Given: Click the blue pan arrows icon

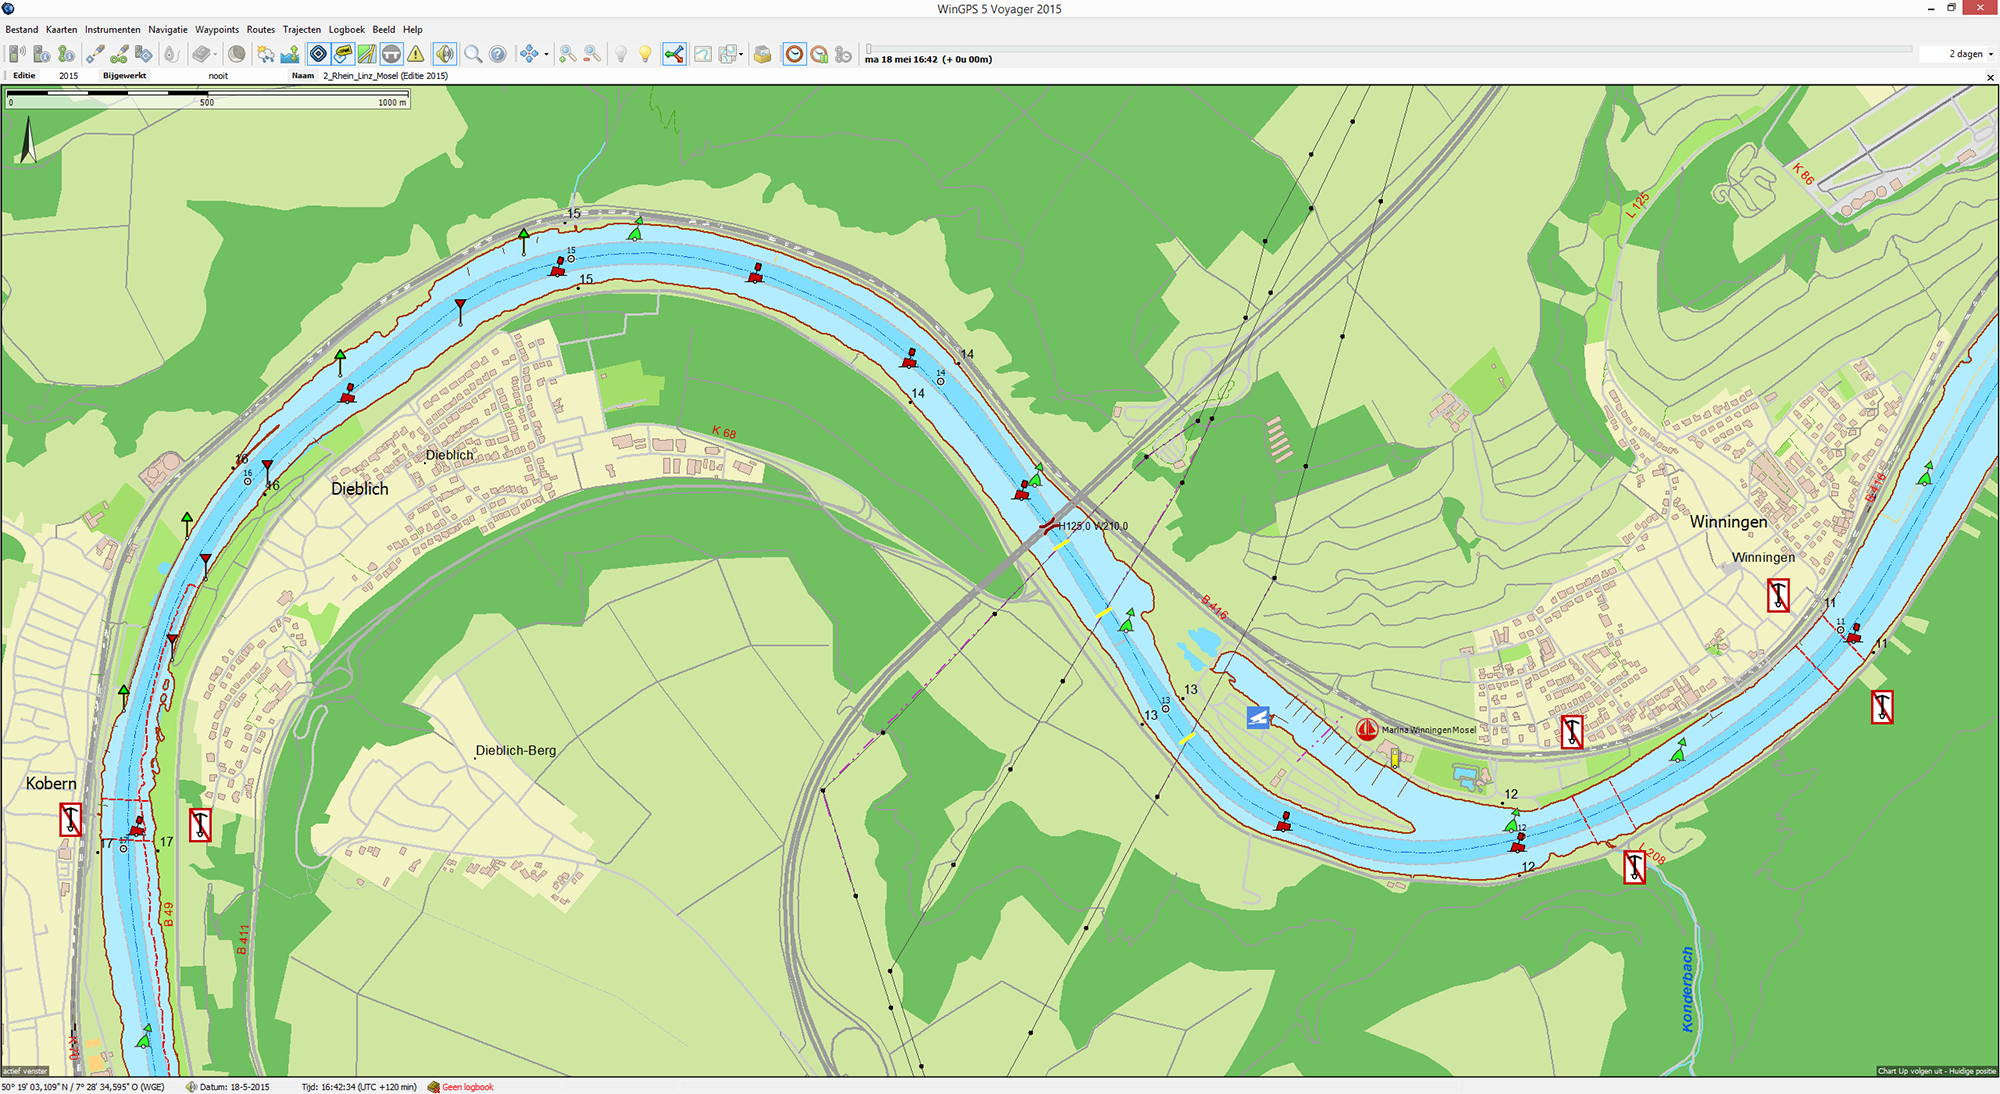Looking at the screenshot, I should (x=529, y=54).
